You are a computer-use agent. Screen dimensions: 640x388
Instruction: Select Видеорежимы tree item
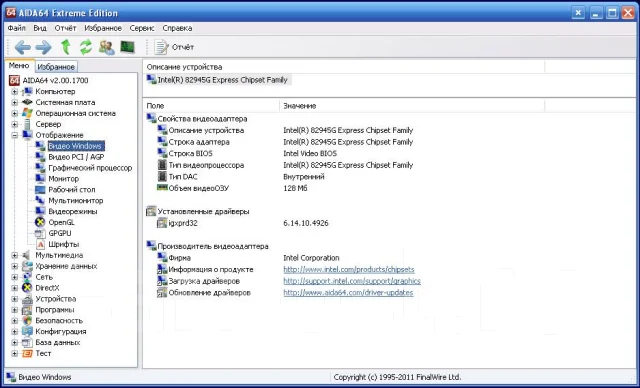coord(73,211)
